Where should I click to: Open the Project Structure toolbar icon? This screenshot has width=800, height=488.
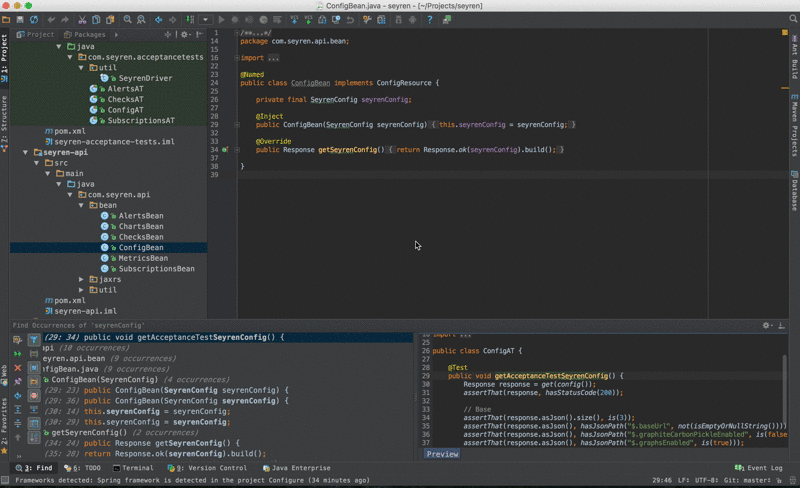click(381, 20)
